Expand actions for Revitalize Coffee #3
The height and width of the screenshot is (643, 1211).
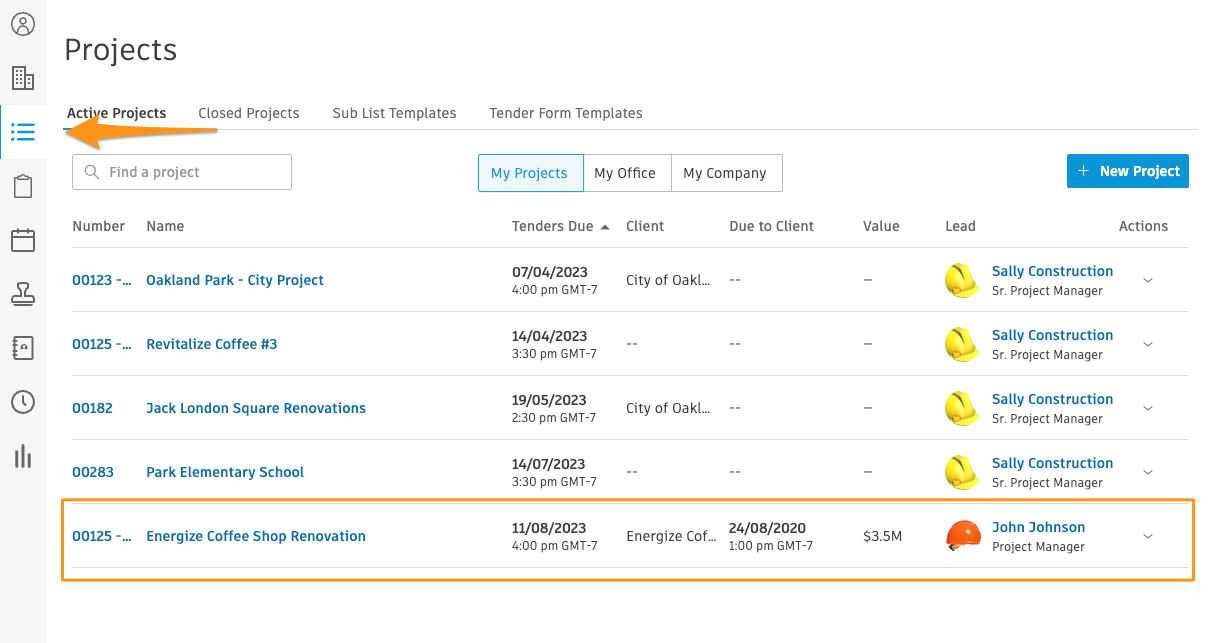tap(1148, 344)
